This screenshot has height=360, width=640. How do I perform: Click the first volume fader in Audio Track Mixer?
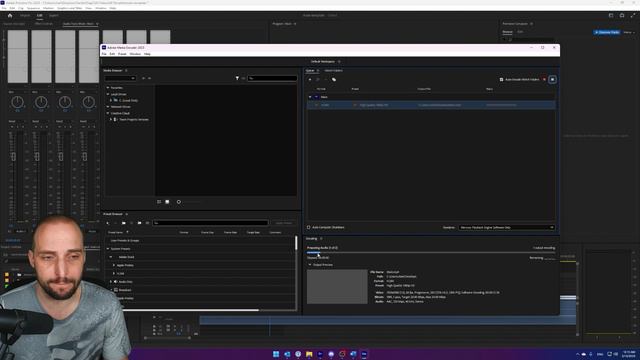(x=13, y=157)
